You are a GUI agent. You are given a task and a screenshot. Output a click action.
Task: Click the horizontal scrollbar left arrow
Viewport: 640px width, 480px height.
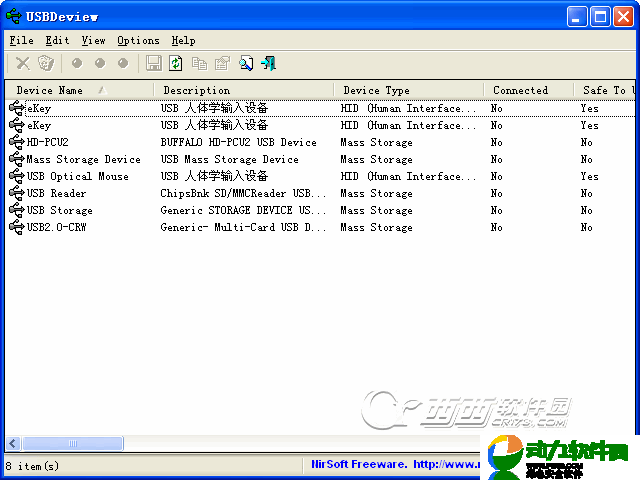click(13, 443)
